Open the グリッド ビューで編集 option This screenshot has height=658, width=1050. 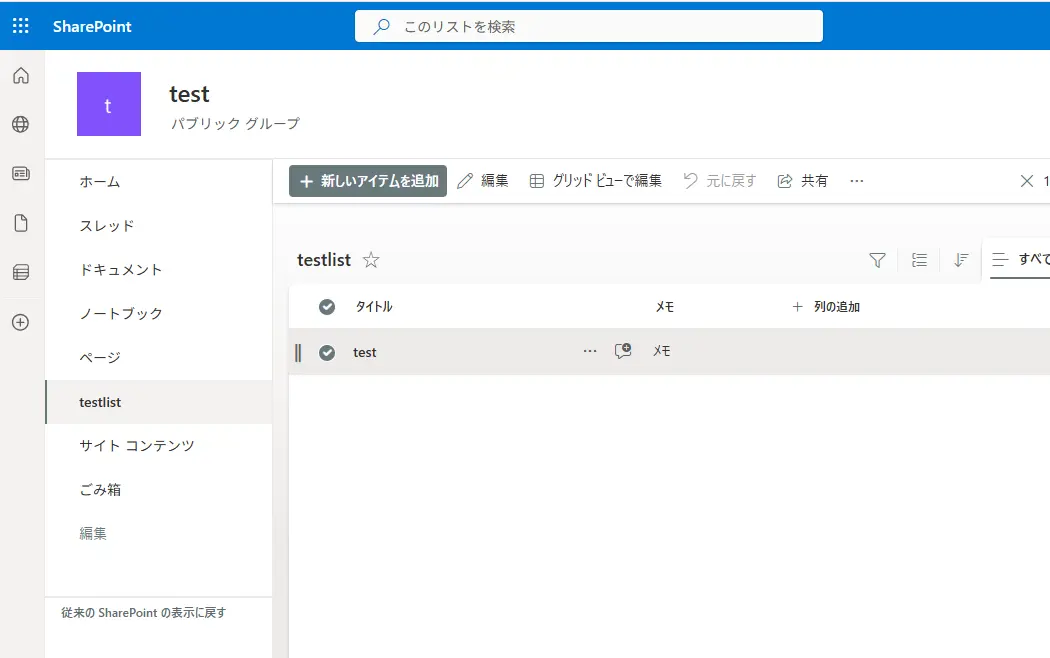point(594,180)
